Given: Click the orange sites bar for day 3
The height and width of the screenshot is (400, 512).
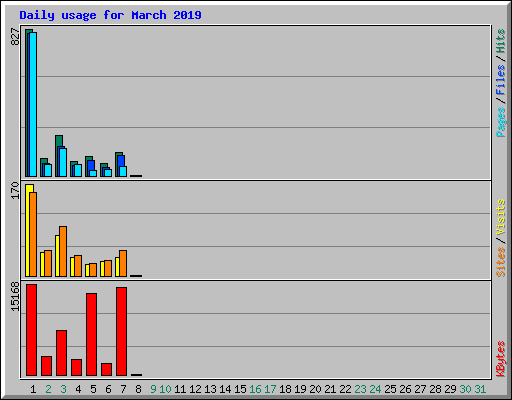Looking at the screenshot, I should (x=63, y=251).
